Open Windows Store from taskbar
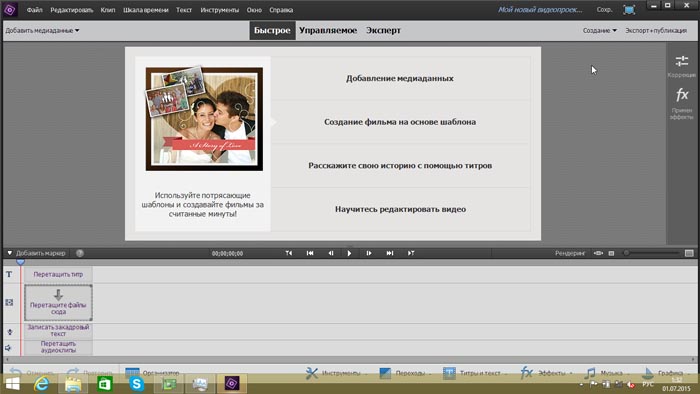Viewport: 700px width, 394px height. tap(104, 383)
